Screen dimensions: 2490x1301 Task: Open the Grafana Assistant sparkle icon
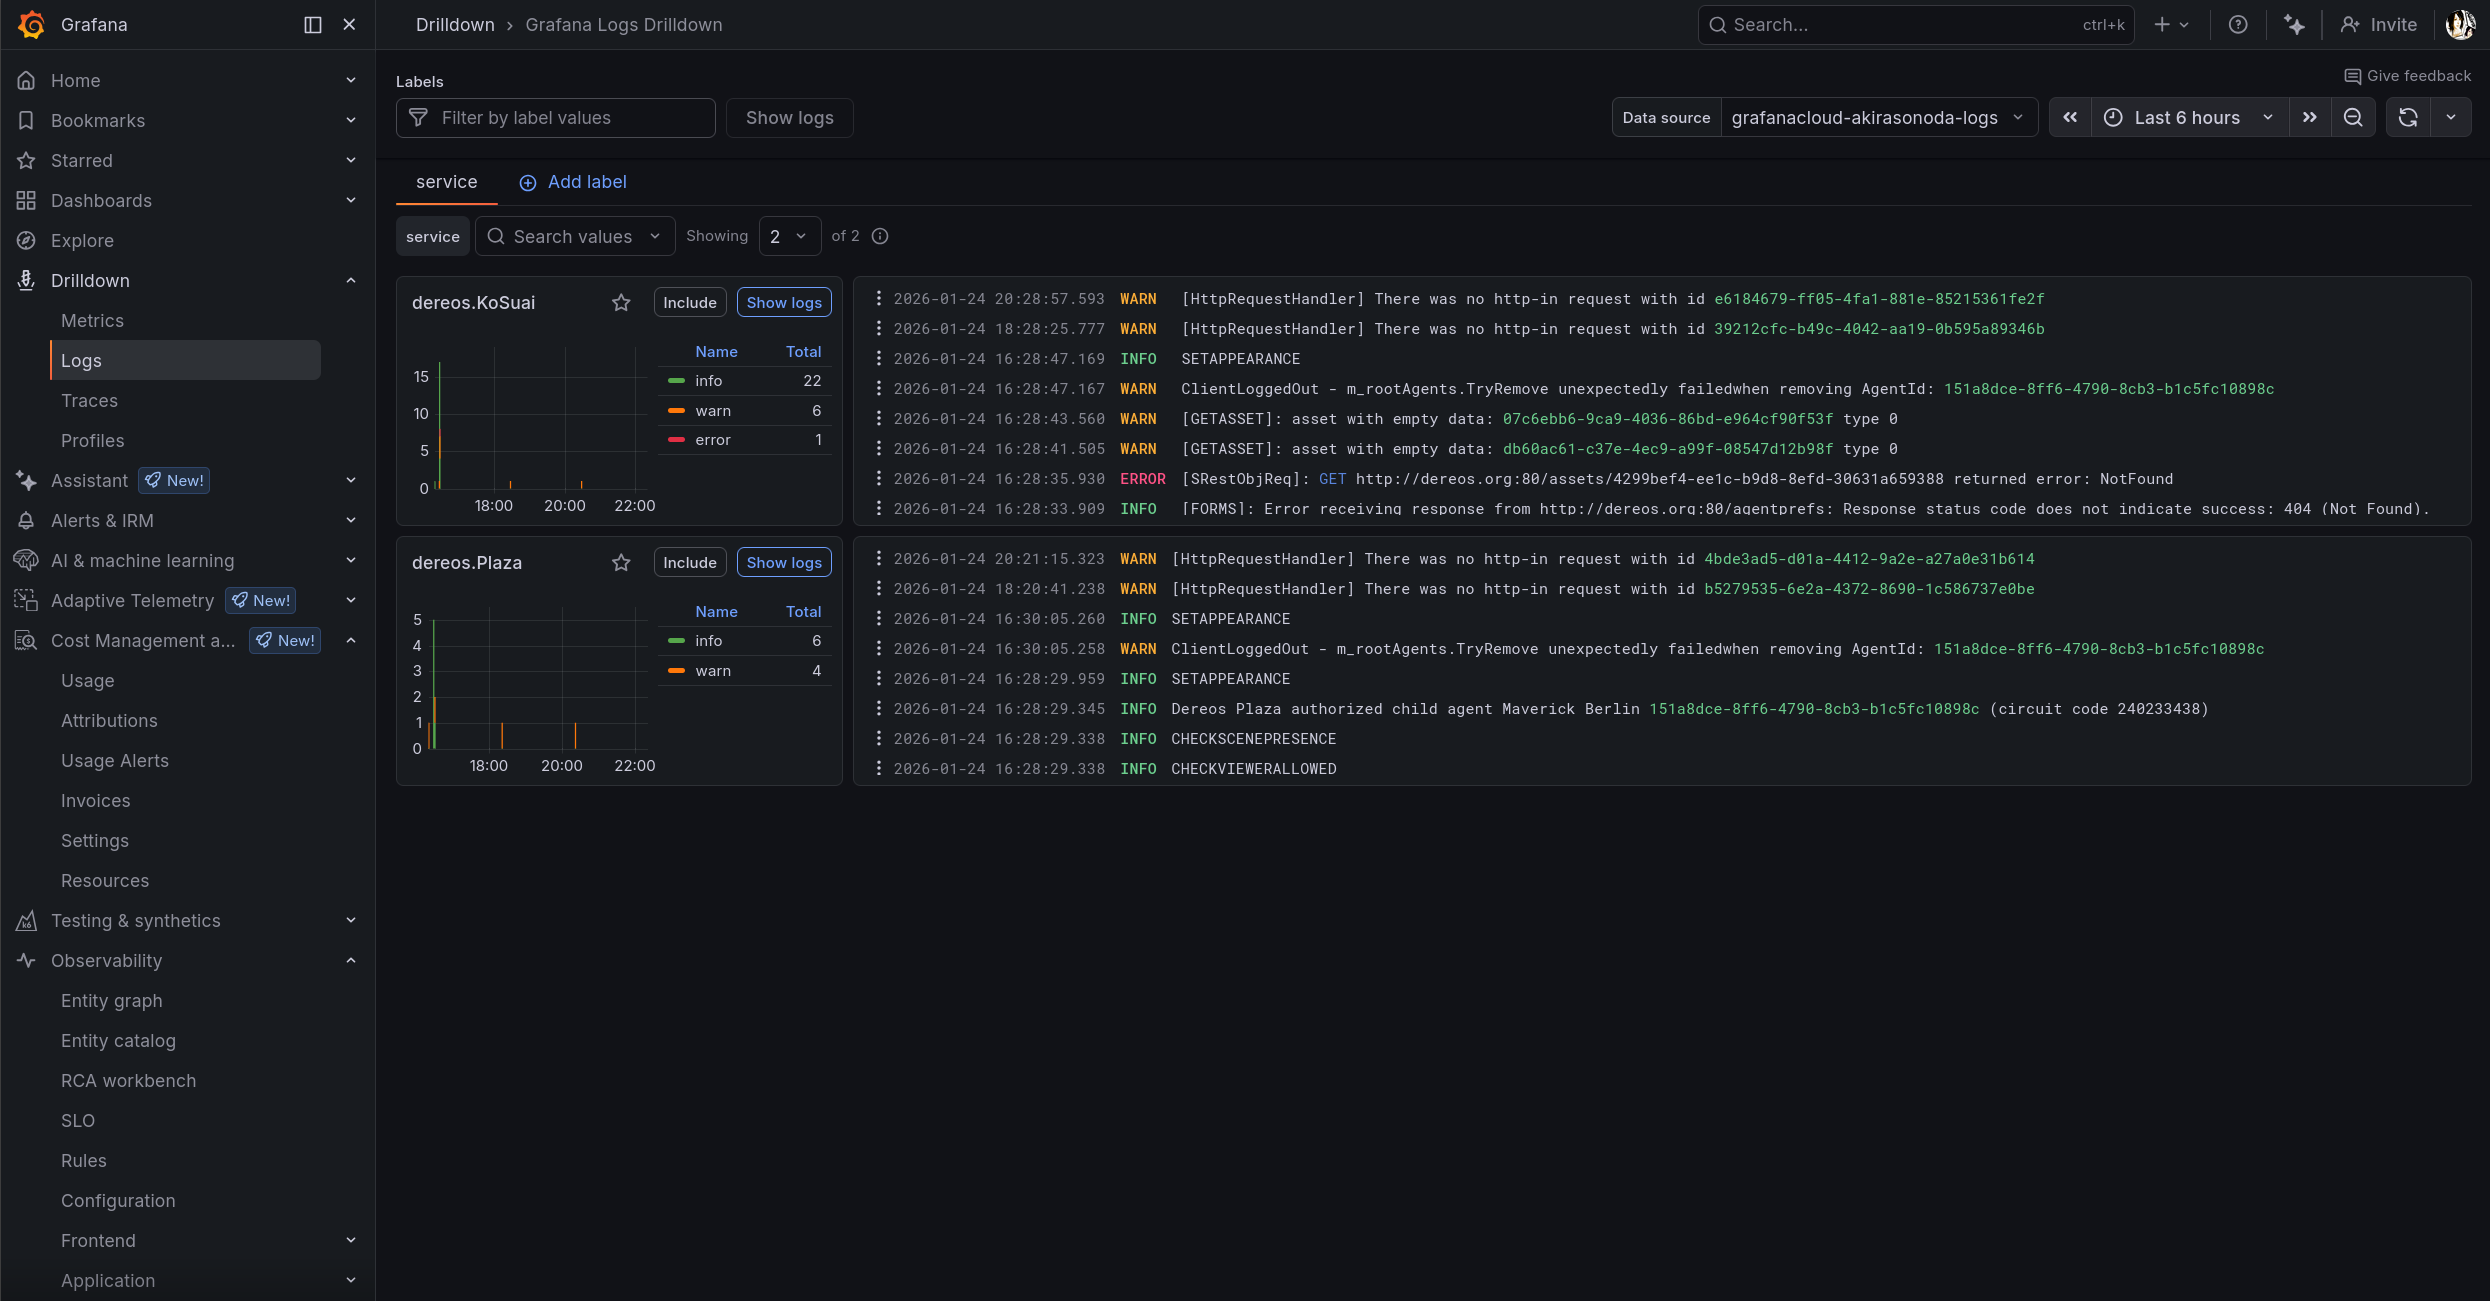(2294, 25)
